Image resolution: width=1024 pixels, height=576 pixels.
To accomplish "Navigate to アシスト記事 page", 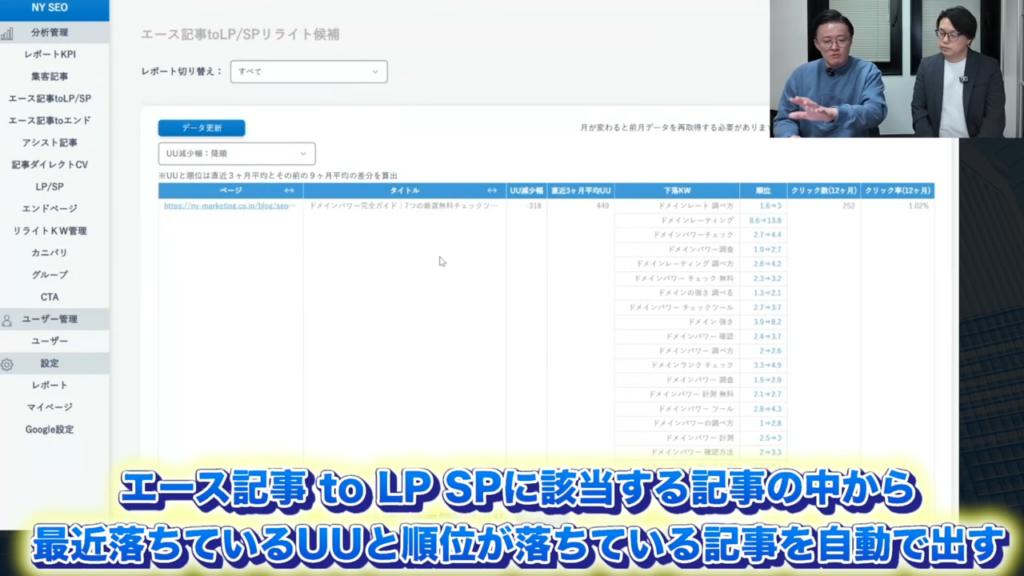I will click(x=49, y=143).
